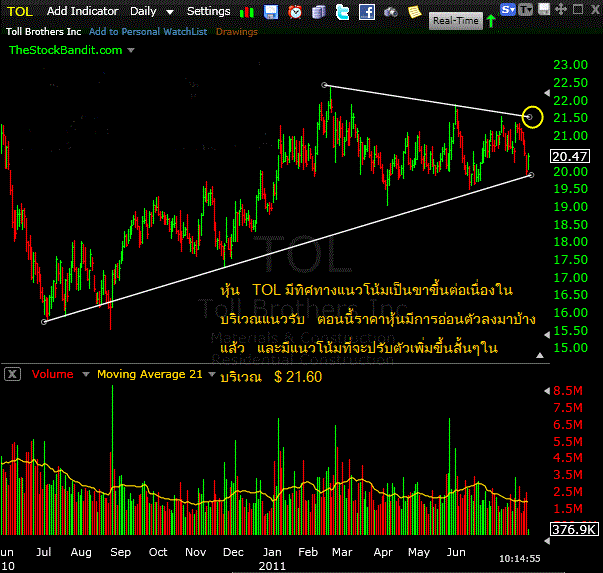The height and width of the screenshot is (573, 603).
Task: Click the gray save layout icon
Action: pos(543,9)
